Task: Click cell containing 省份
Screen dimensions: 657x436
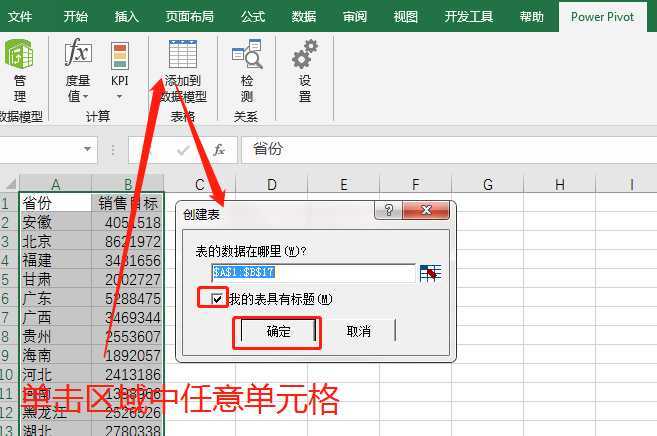Action: pyautogui.click(x=55, y=203)
